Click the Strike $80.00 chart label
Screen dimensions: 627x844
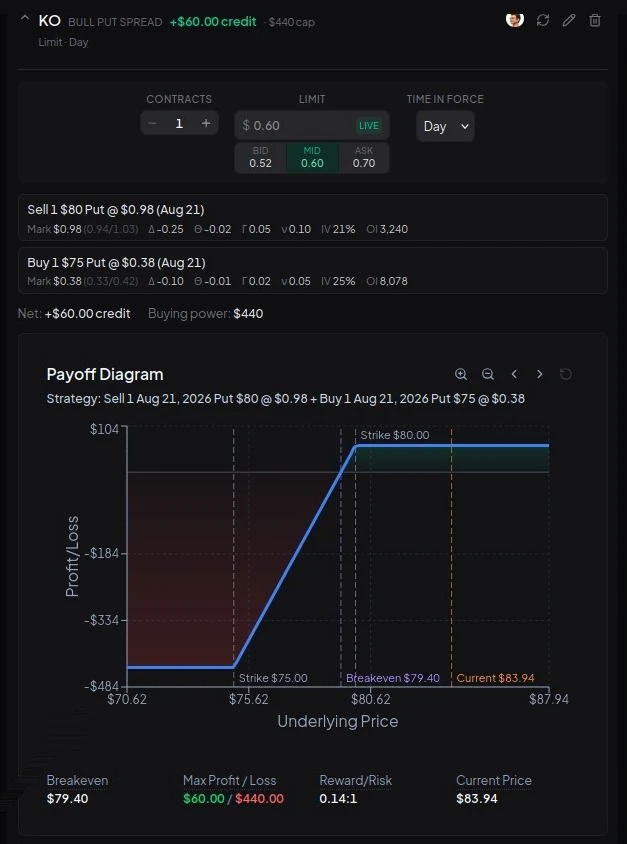point(394,435)
